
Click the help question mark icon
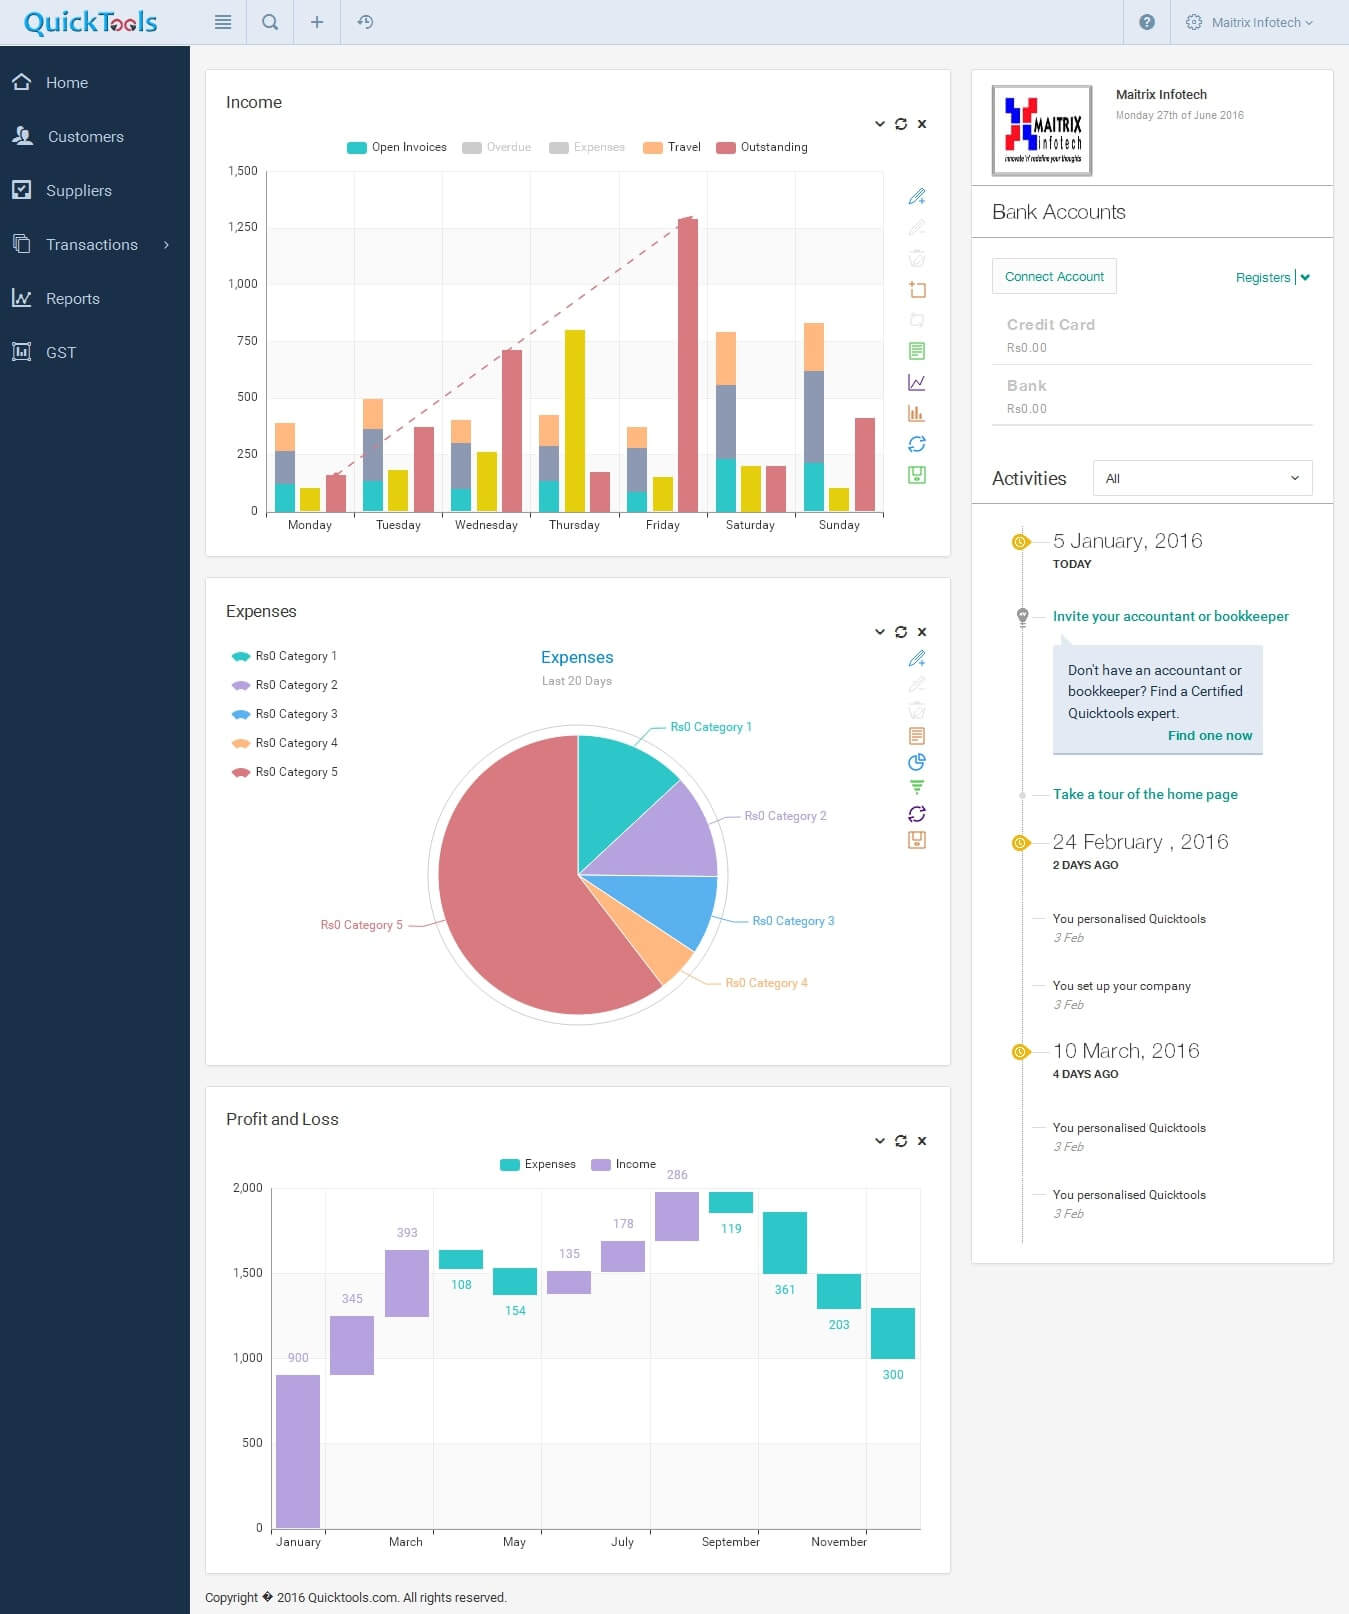(x=1147, y=22)
